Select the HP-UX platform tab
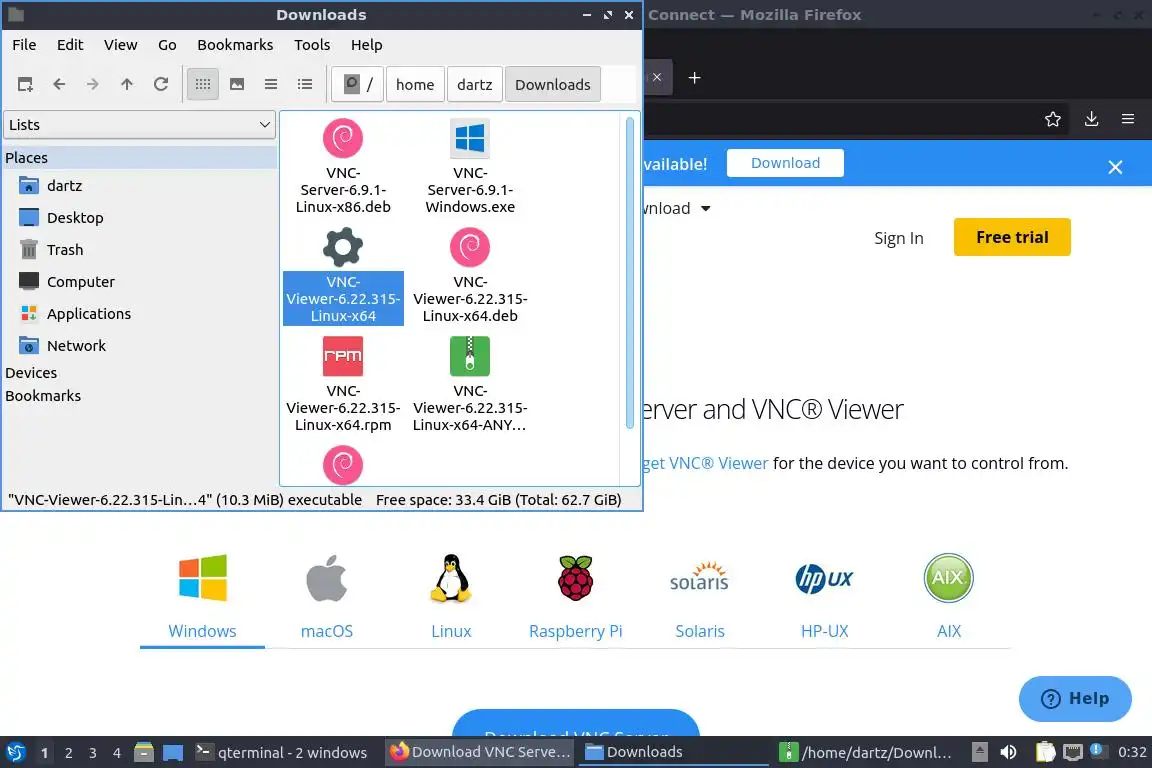1152x768 pixels. point(824,598)
